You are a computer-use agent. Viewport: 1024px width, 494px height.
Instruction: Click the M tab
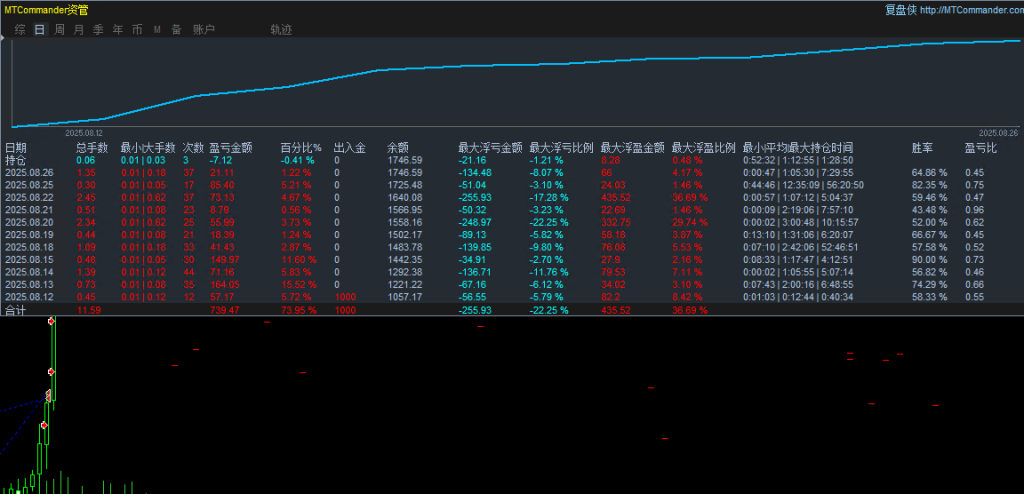click(x=157, y=30)
